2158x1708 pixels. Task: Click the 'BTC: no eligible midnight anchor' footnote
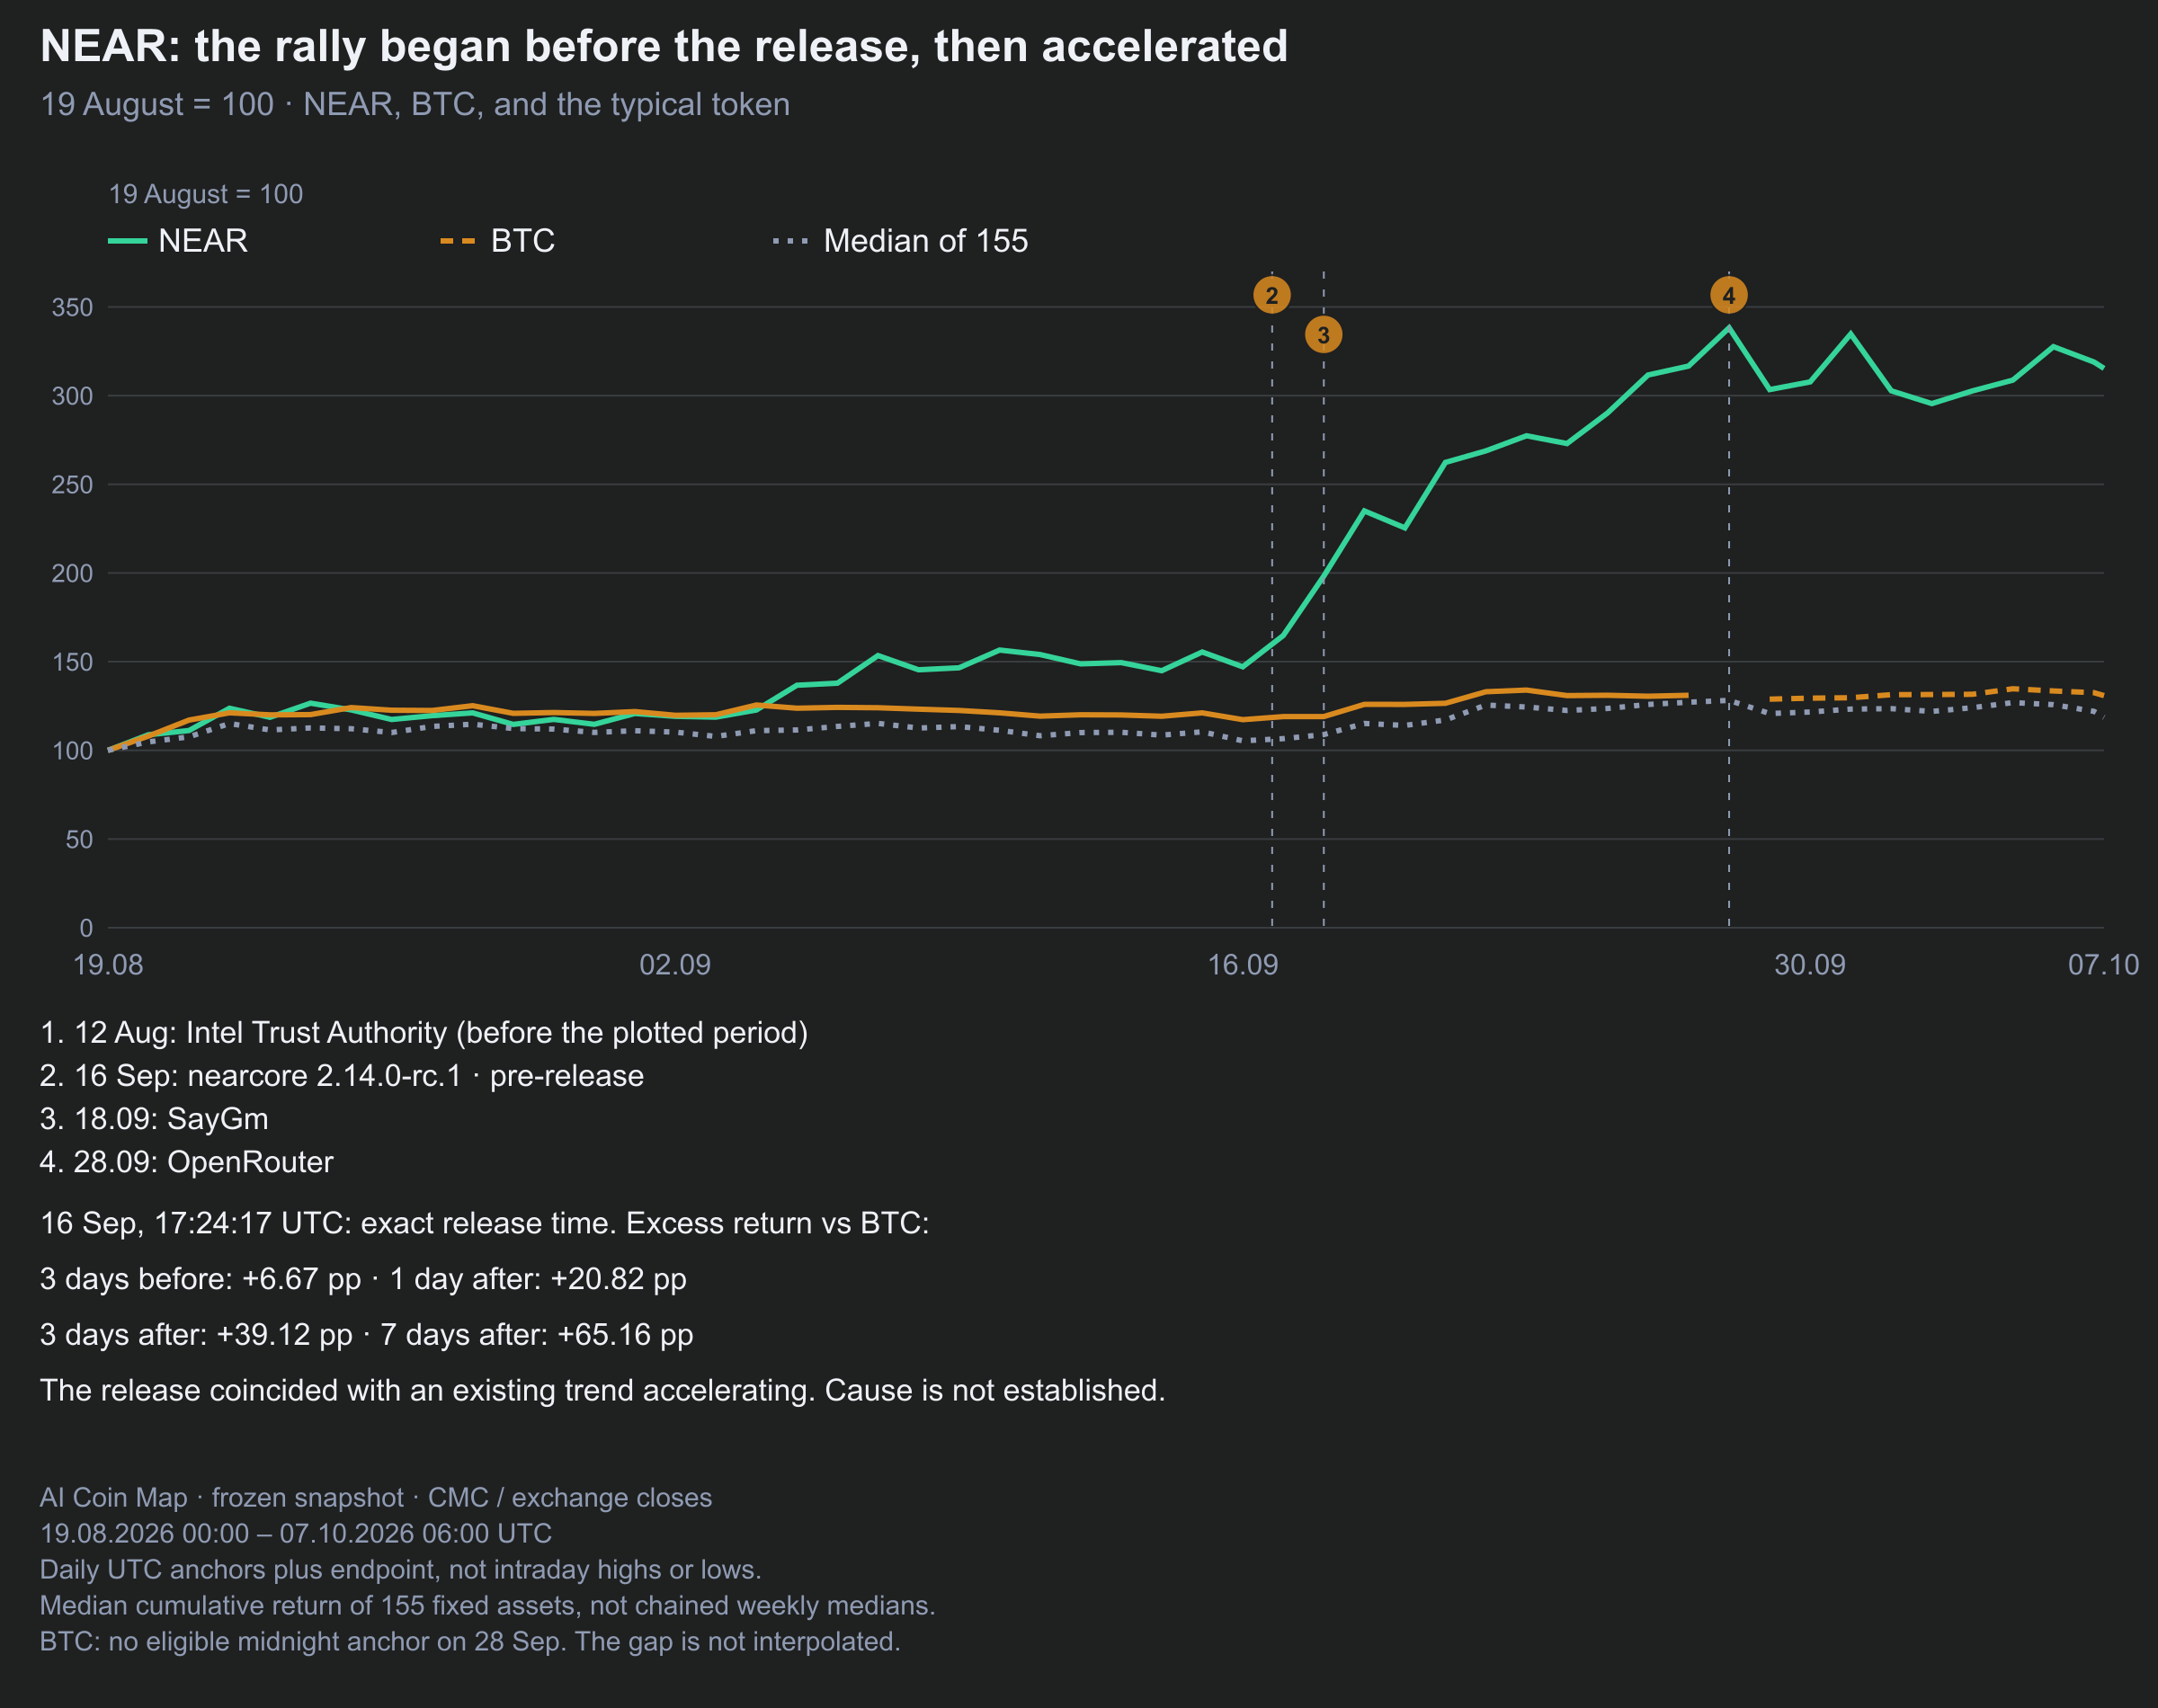pos(470,1641)
